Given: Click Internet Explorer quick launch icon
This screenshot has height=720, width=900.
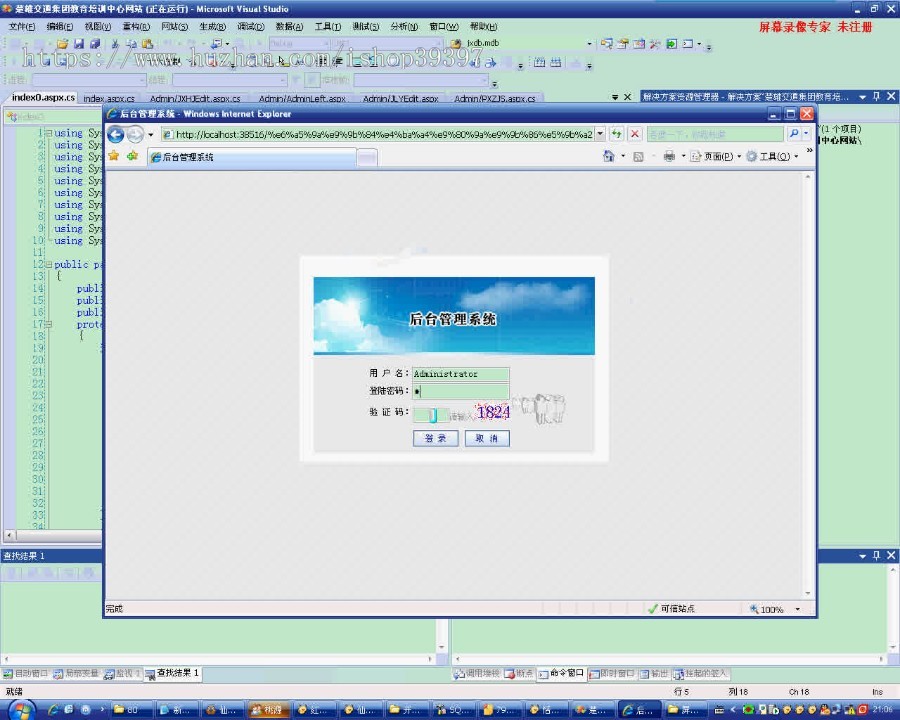Looking at the screenshot, I should [x=53, y=710].
